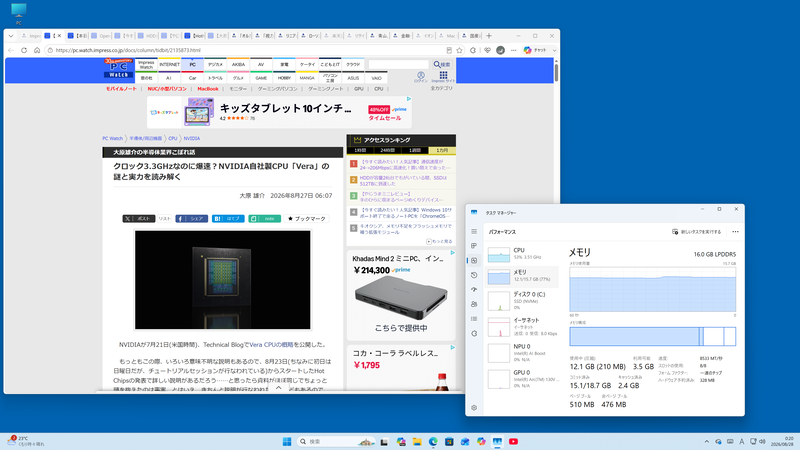Select 24時間 ranking tab
The height and width of the screenshot is (450, 800).
(387, 151)
